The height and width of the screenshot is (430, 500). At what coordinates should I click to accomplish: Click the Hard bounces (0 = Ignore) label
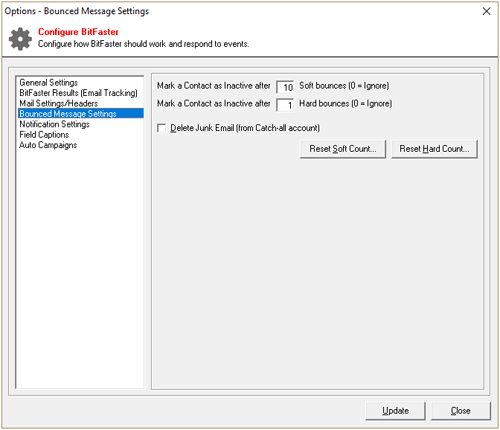tap(345, 103)
